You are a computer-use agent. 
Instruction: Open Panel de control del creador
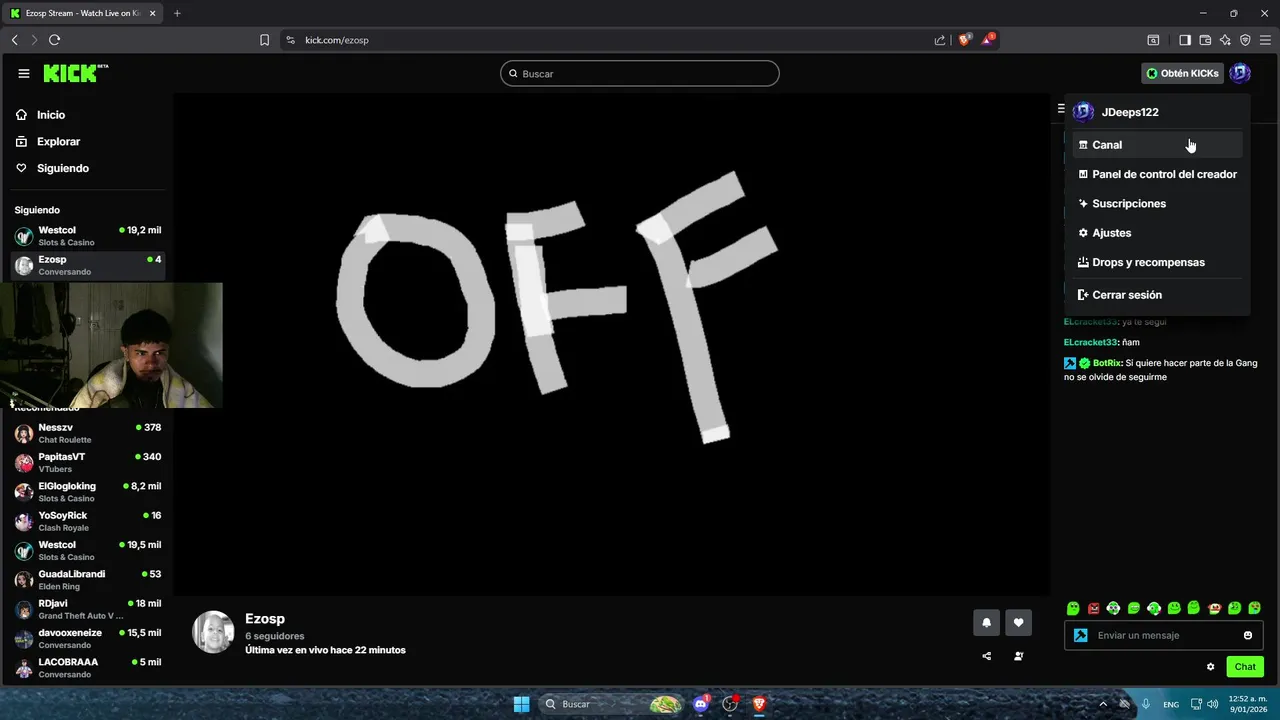tap(1157, 174)
